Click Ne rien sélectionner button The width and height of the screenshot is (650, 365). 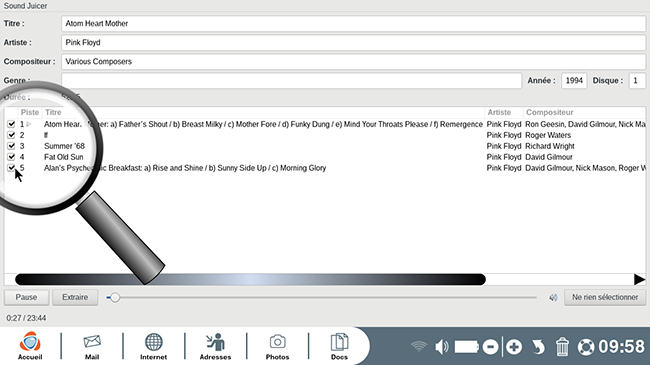pos(605,297)
